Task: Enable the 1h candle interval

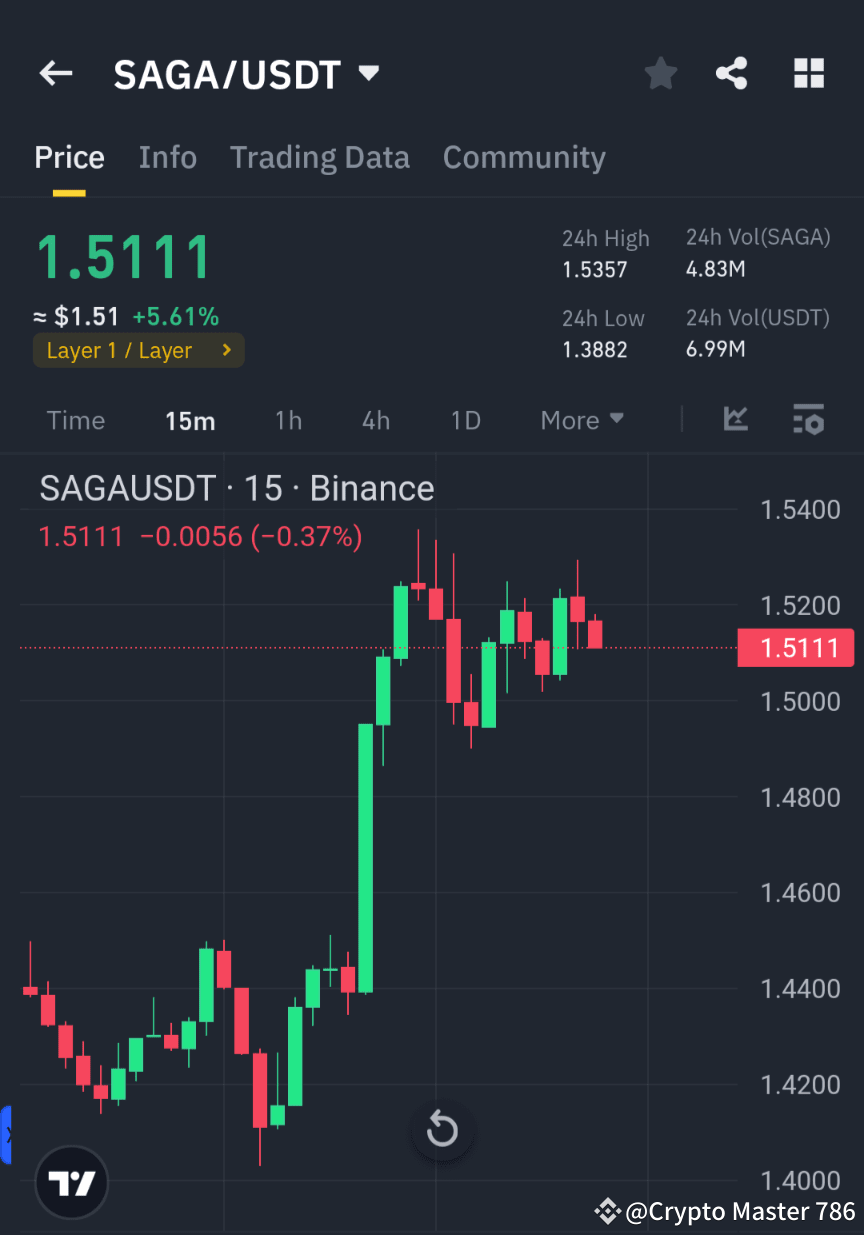Action: [288, 420]
